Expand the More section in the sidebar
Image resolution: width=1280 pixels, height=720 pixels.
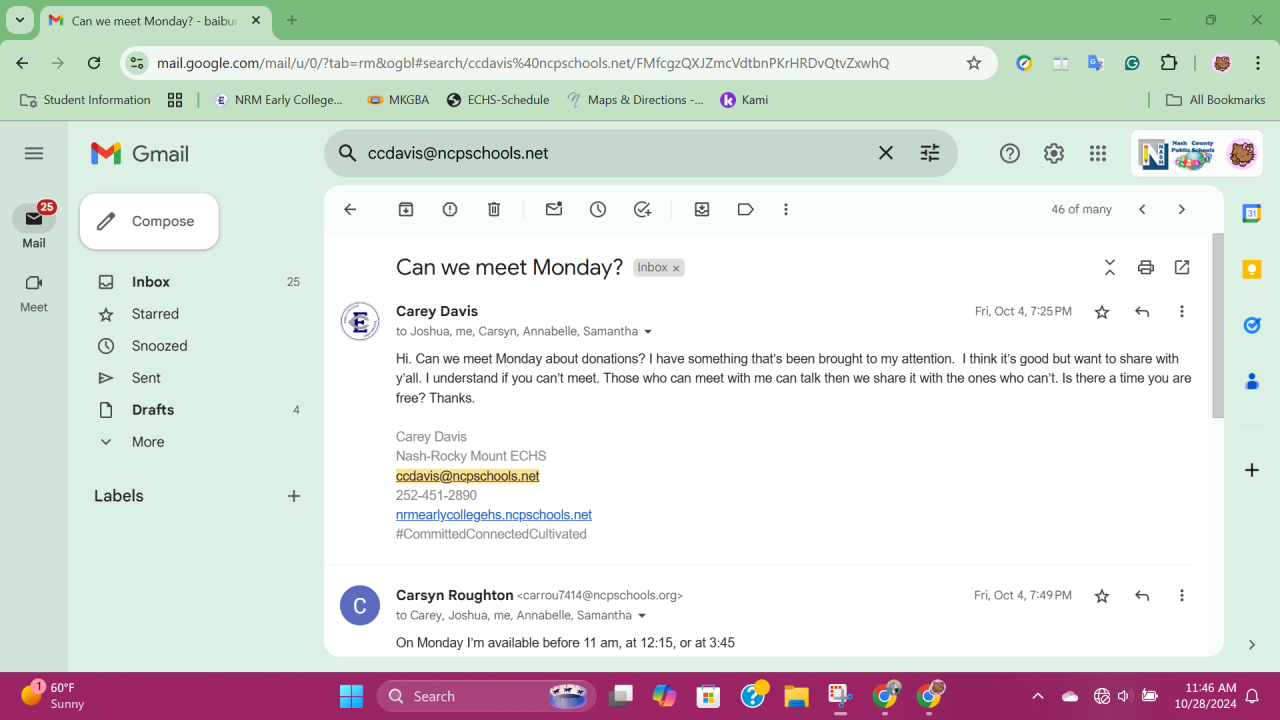148,442
